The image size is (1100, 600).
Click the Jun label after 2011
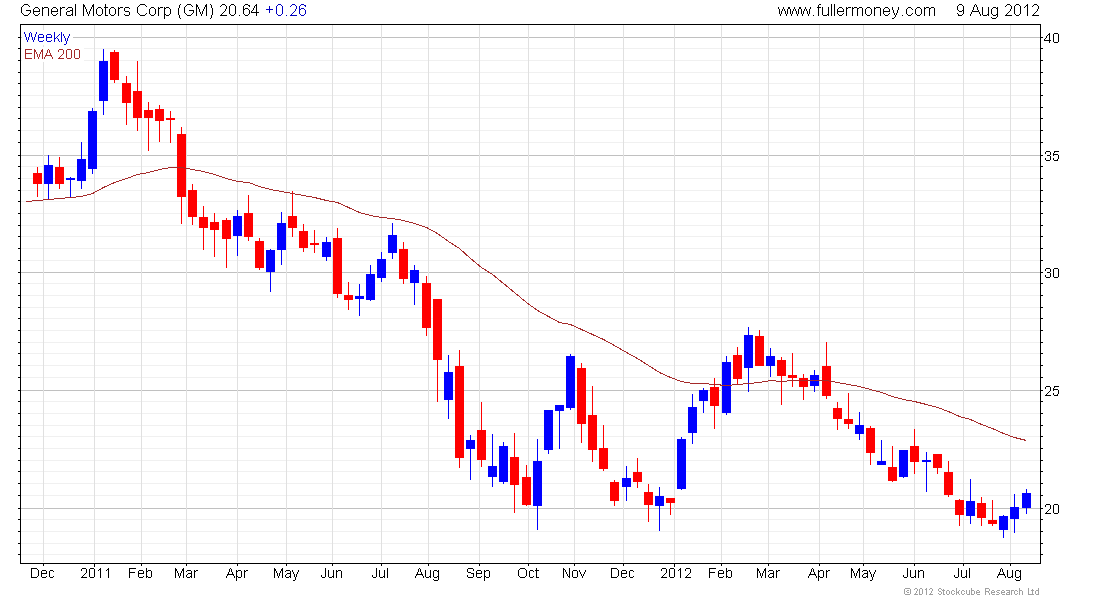331,573
